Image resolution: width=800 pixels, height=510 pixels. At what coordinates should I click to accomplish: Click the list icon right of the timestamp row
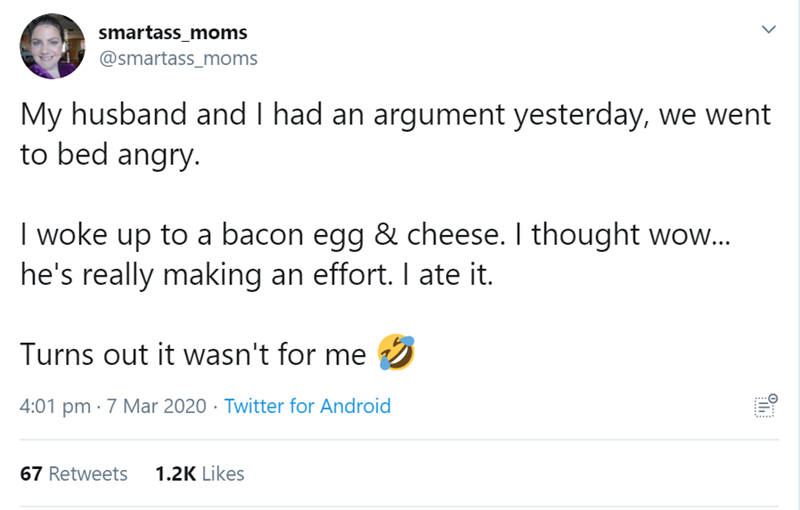coord(765,406)
